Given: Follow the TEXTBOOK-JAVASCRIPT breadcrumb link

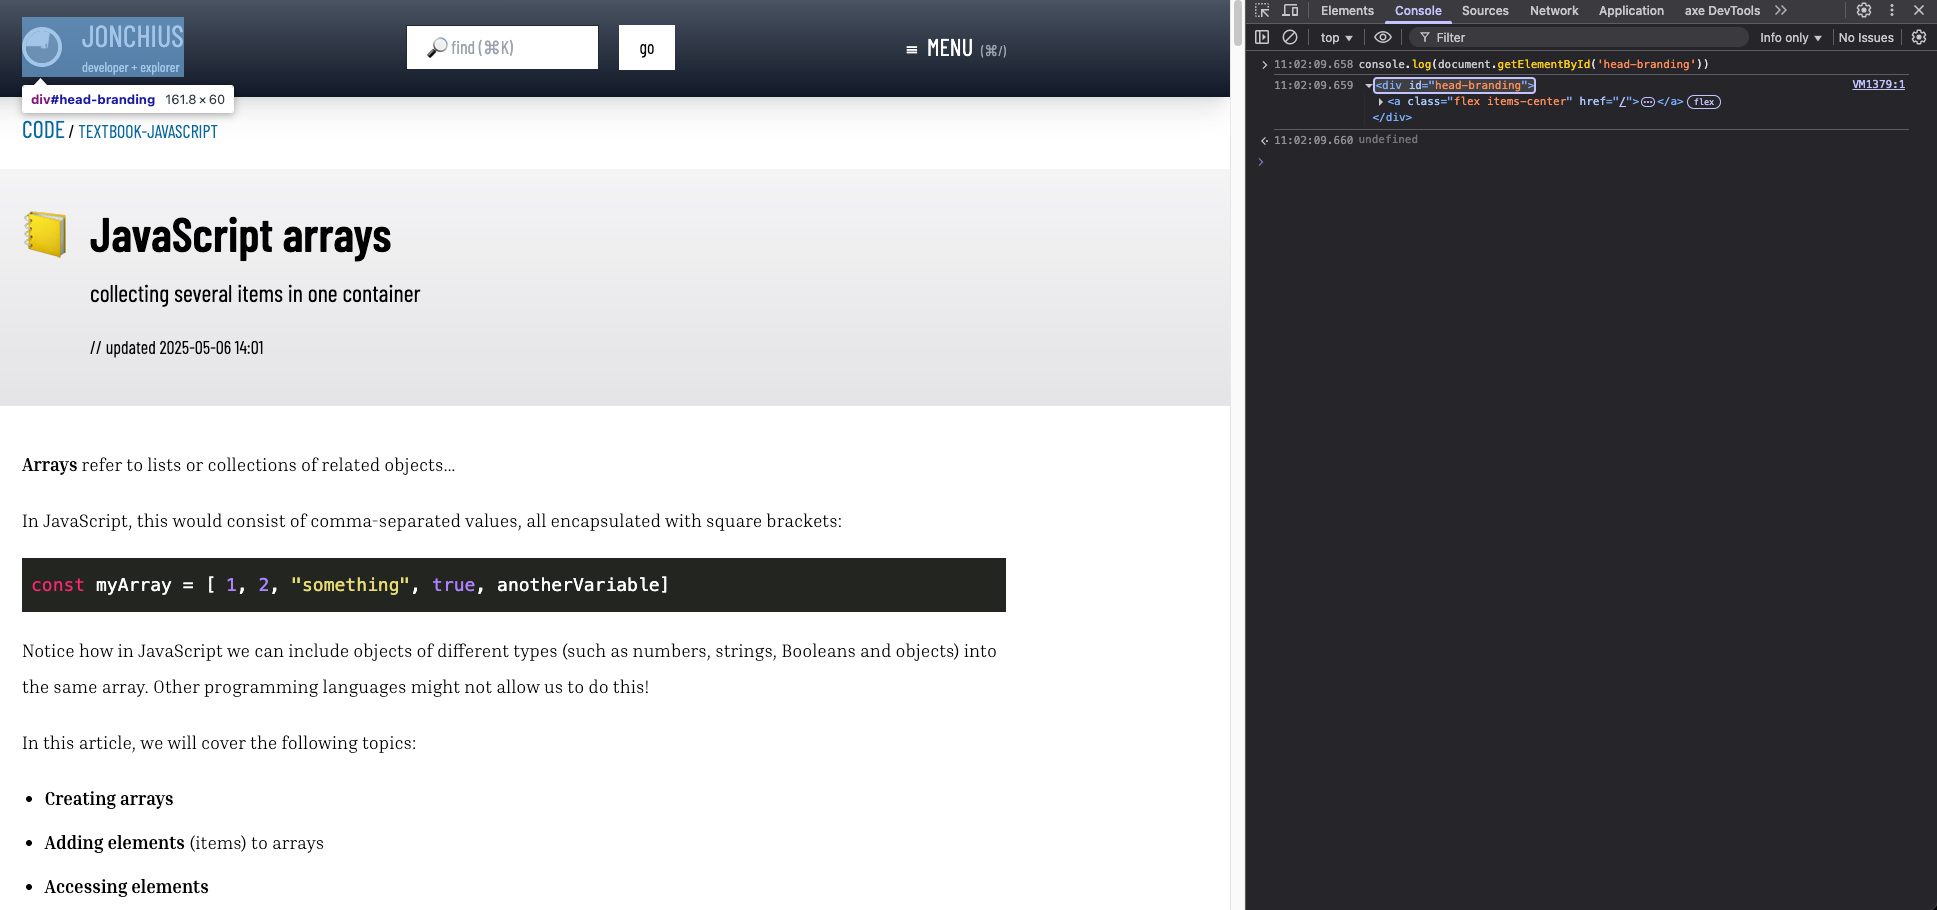Looking at the screenshot, I should click(148, 132).
